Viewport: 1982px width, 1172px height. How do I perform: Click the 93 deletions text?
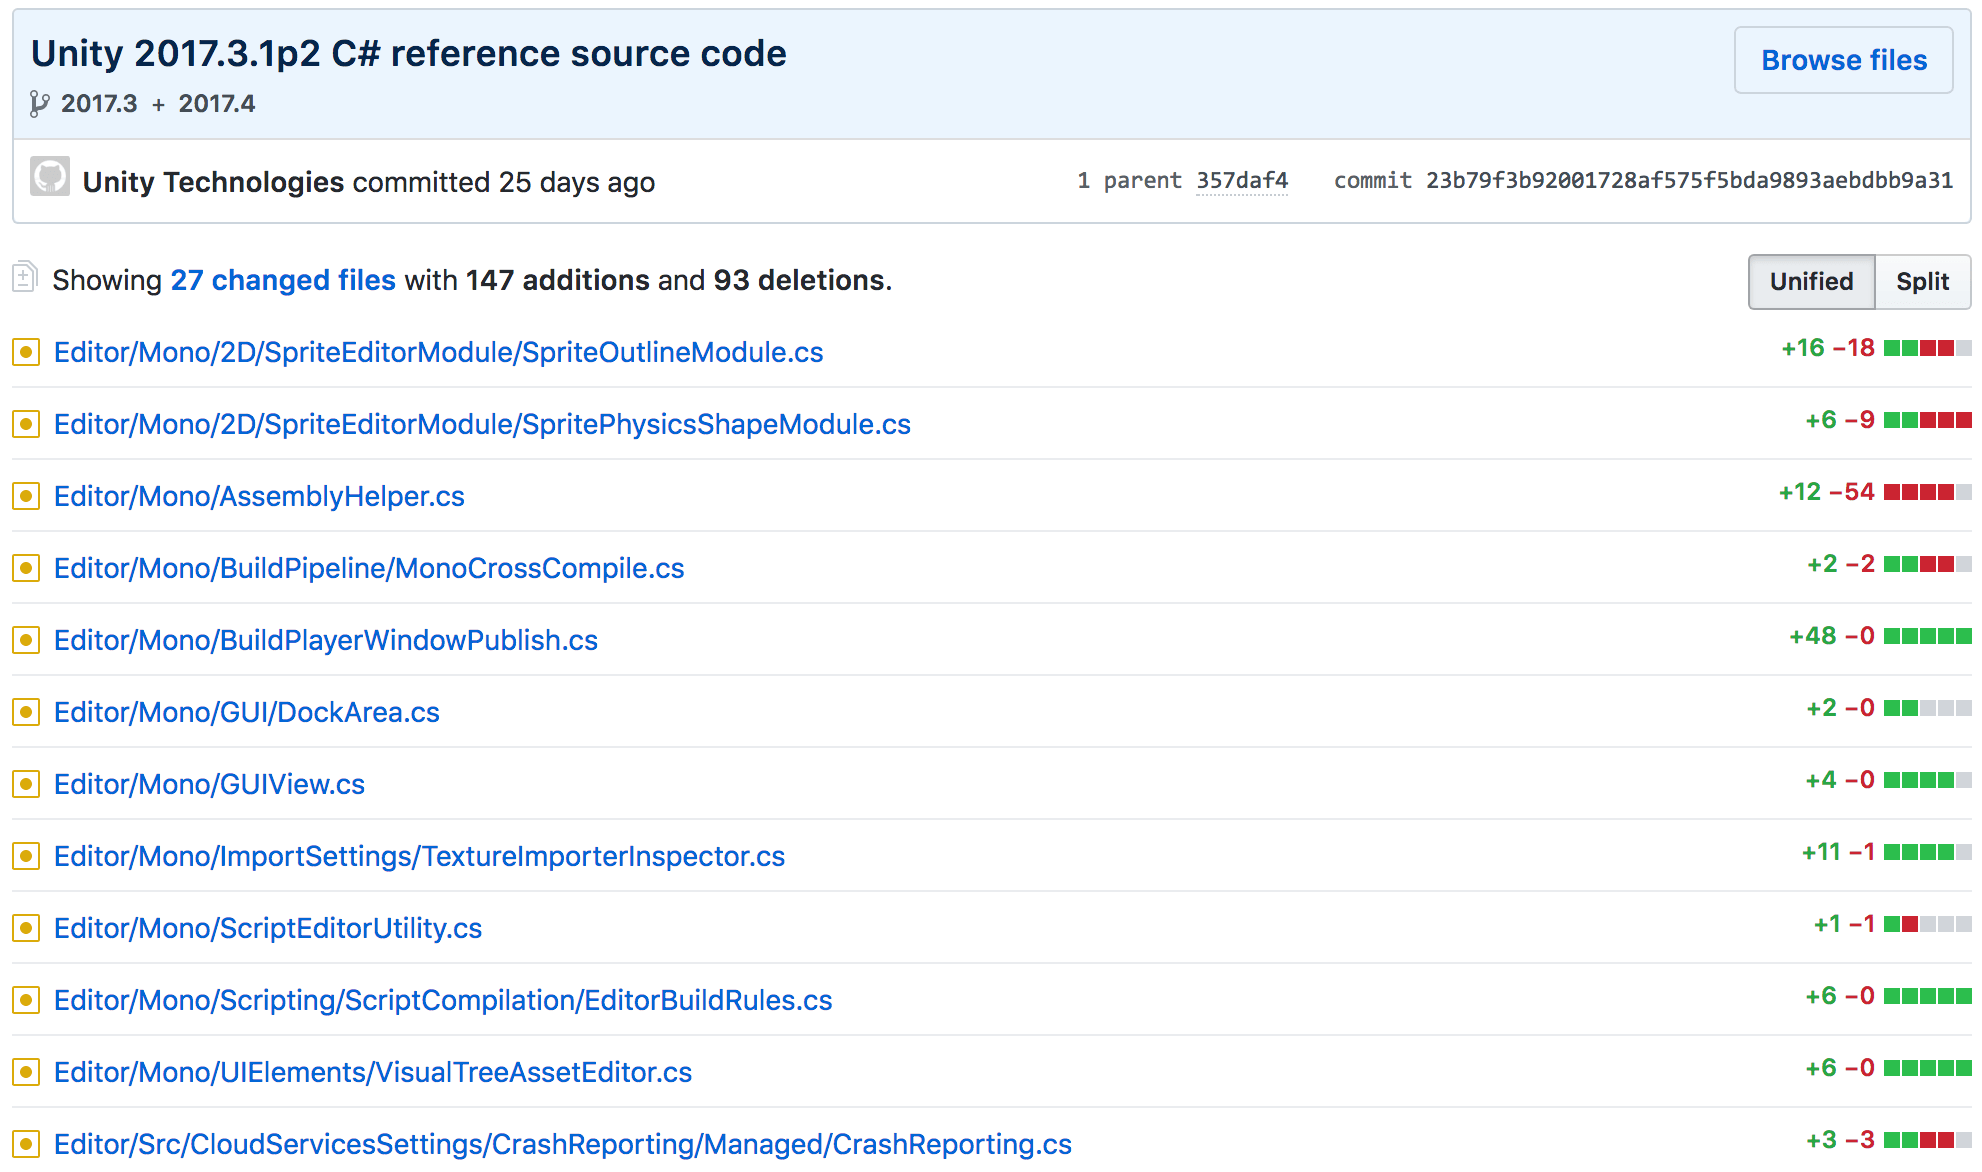800,280
